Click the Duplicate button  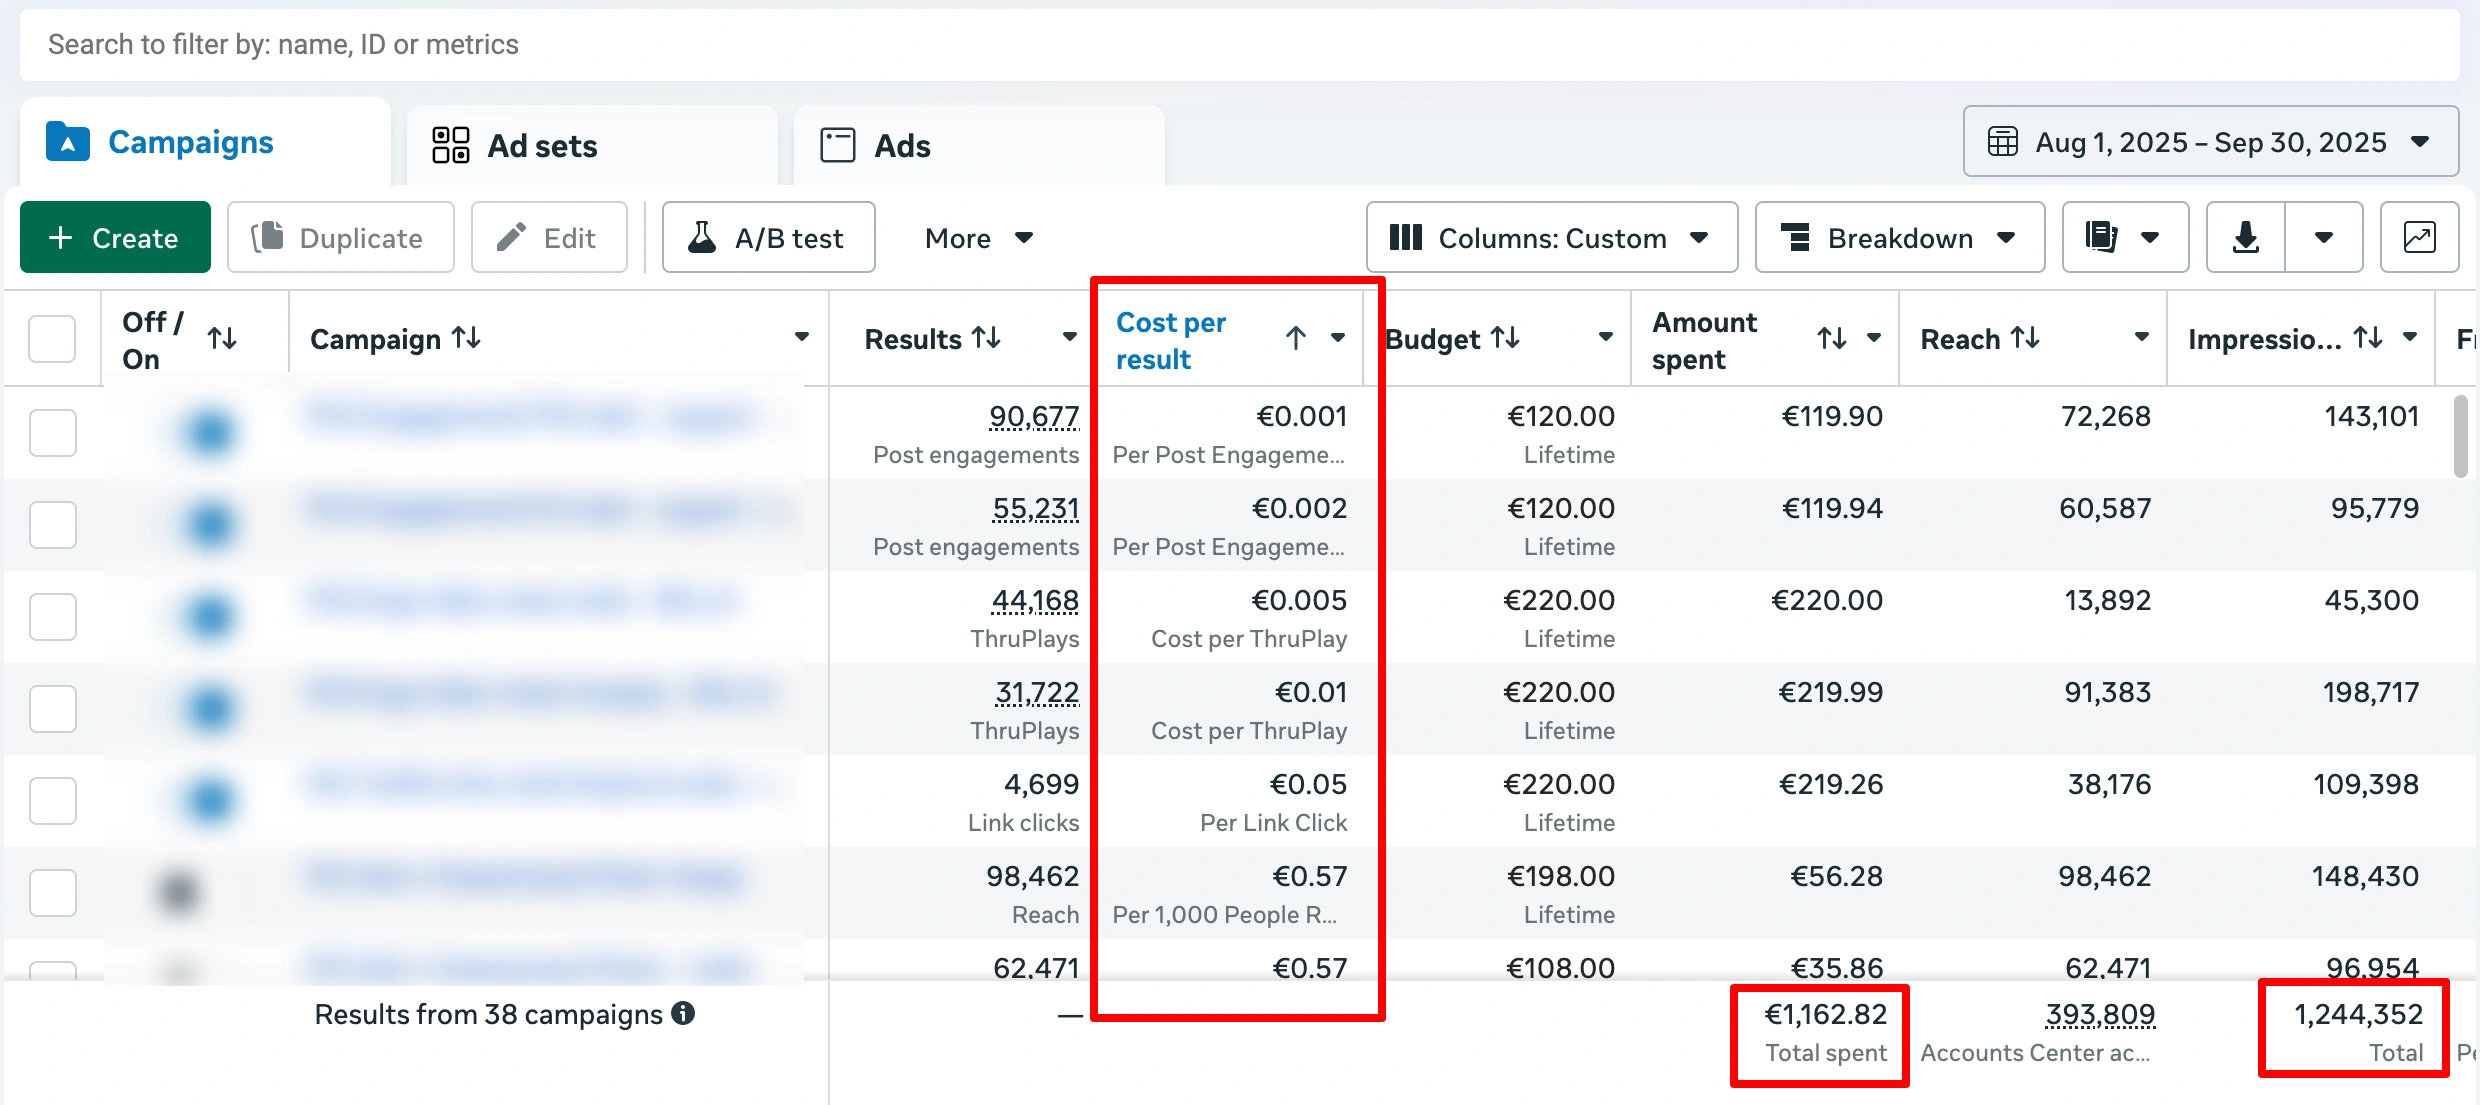click(340, 238)
